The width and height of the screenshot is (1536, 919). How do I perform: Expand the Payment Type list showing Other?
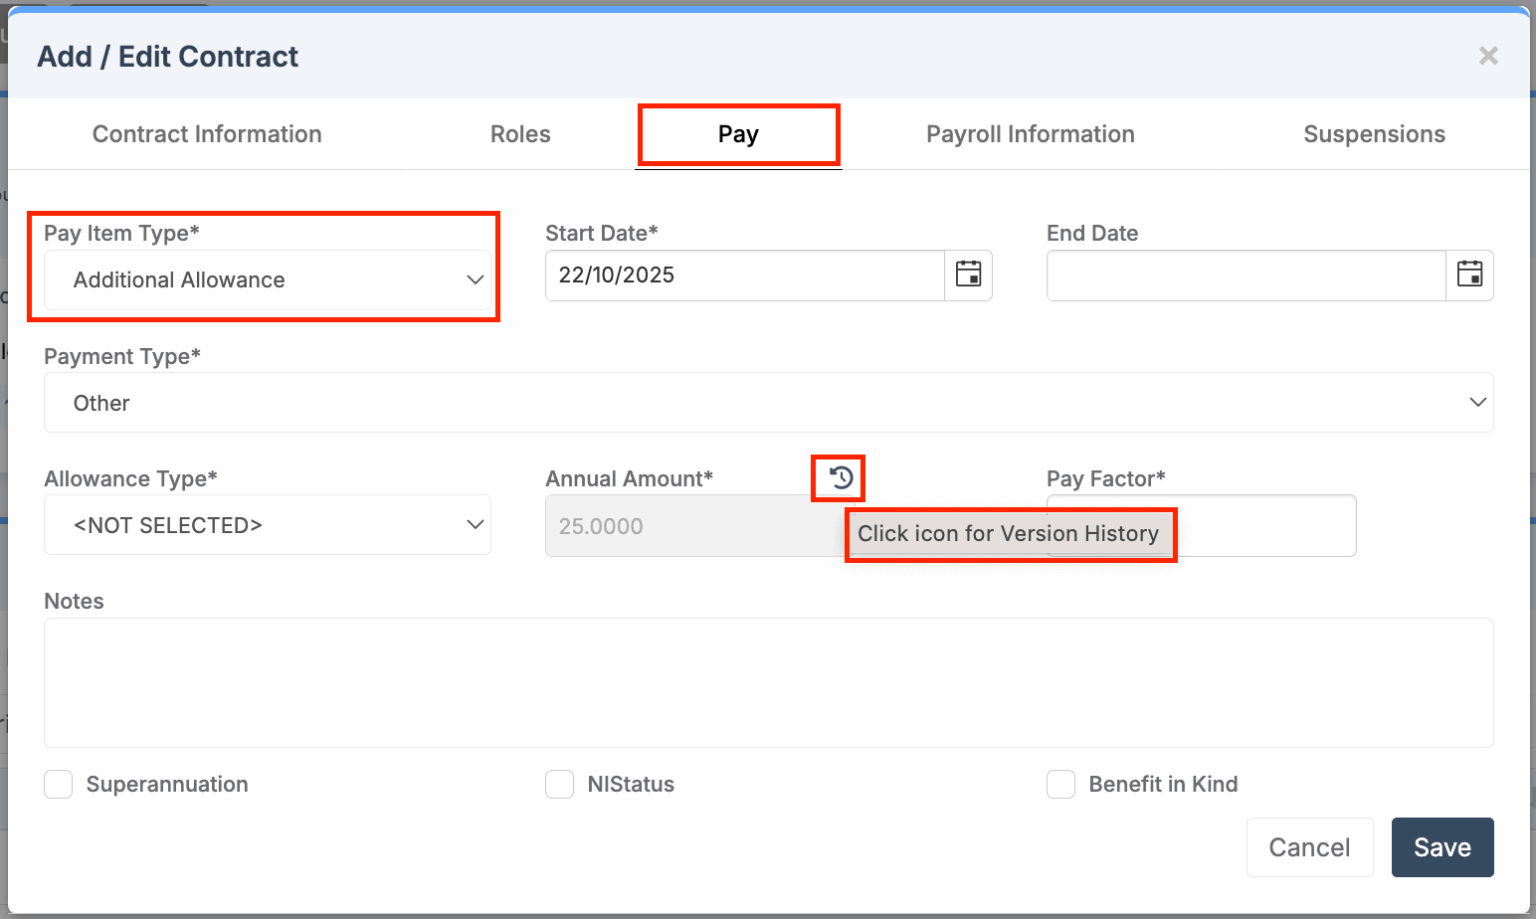[x=768, y=402]
